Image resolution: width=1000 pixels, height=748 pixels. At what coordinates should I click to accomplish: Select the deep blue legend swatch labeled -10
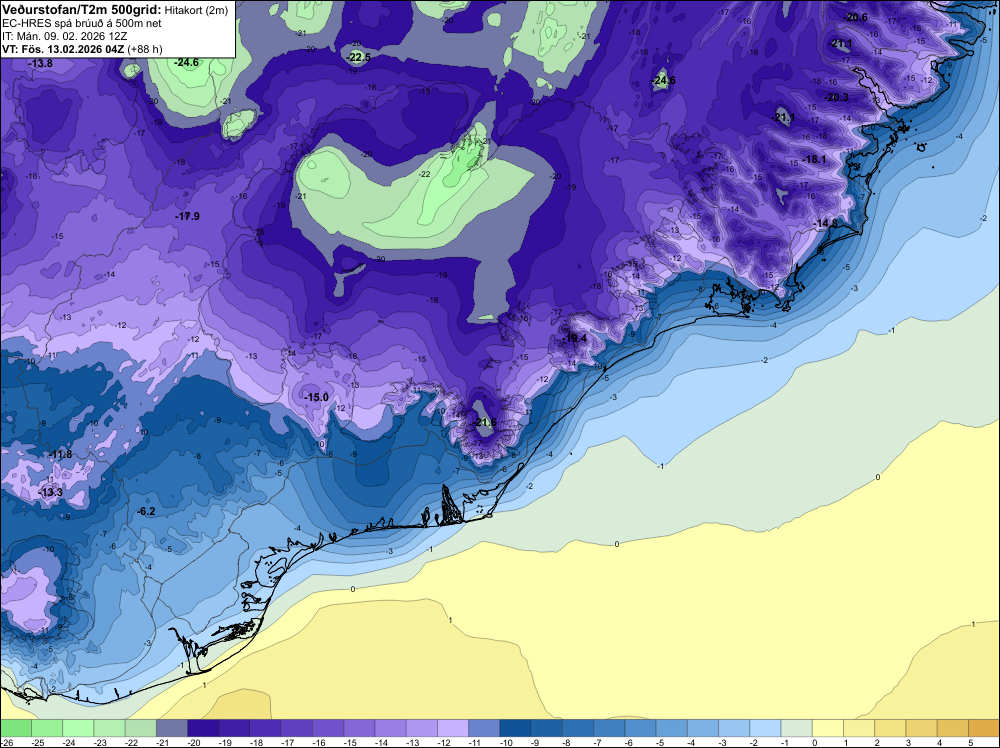click(516, 728)
